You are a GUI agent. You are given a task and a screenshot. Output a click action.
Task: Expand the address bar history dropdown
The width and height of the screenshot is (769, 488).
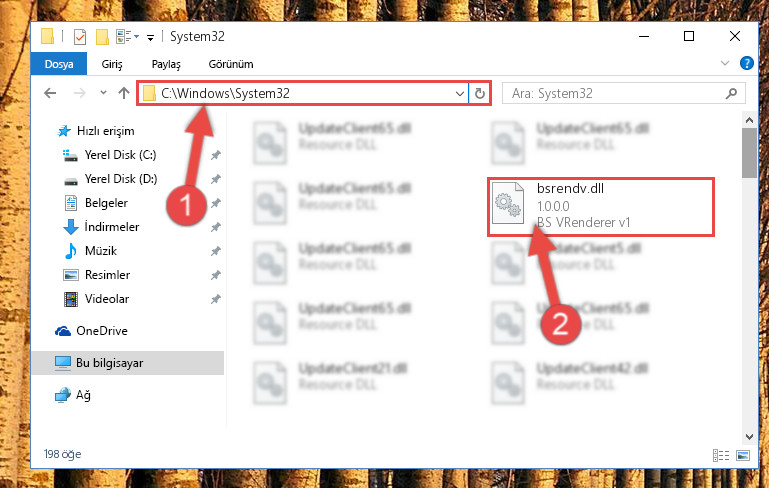[x=460, y=93]
